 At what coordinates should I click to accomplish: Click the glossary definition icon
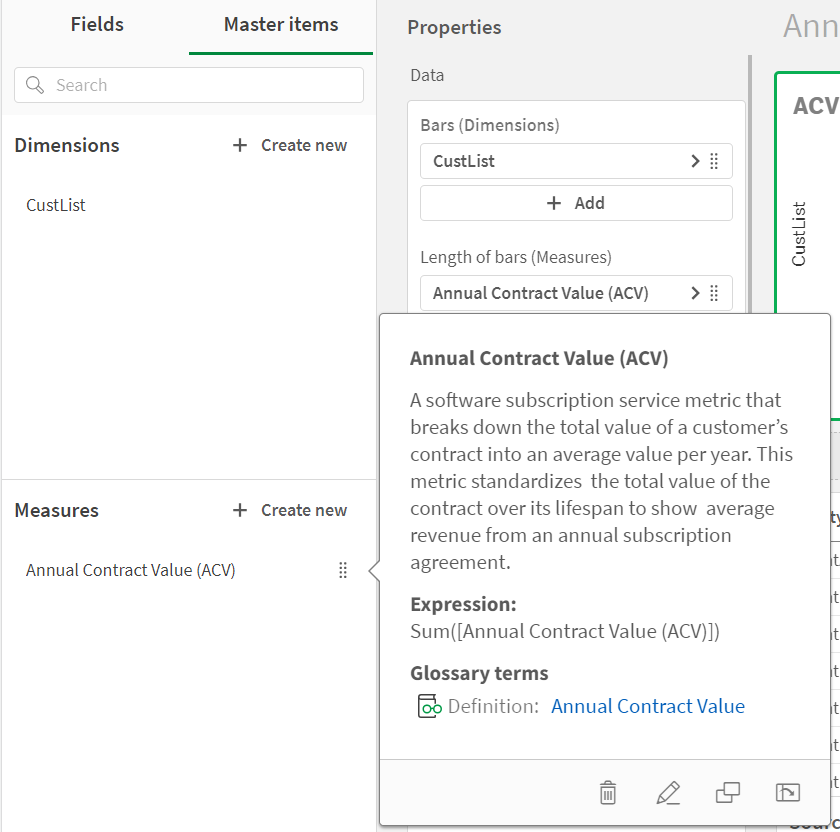(429, 706)
